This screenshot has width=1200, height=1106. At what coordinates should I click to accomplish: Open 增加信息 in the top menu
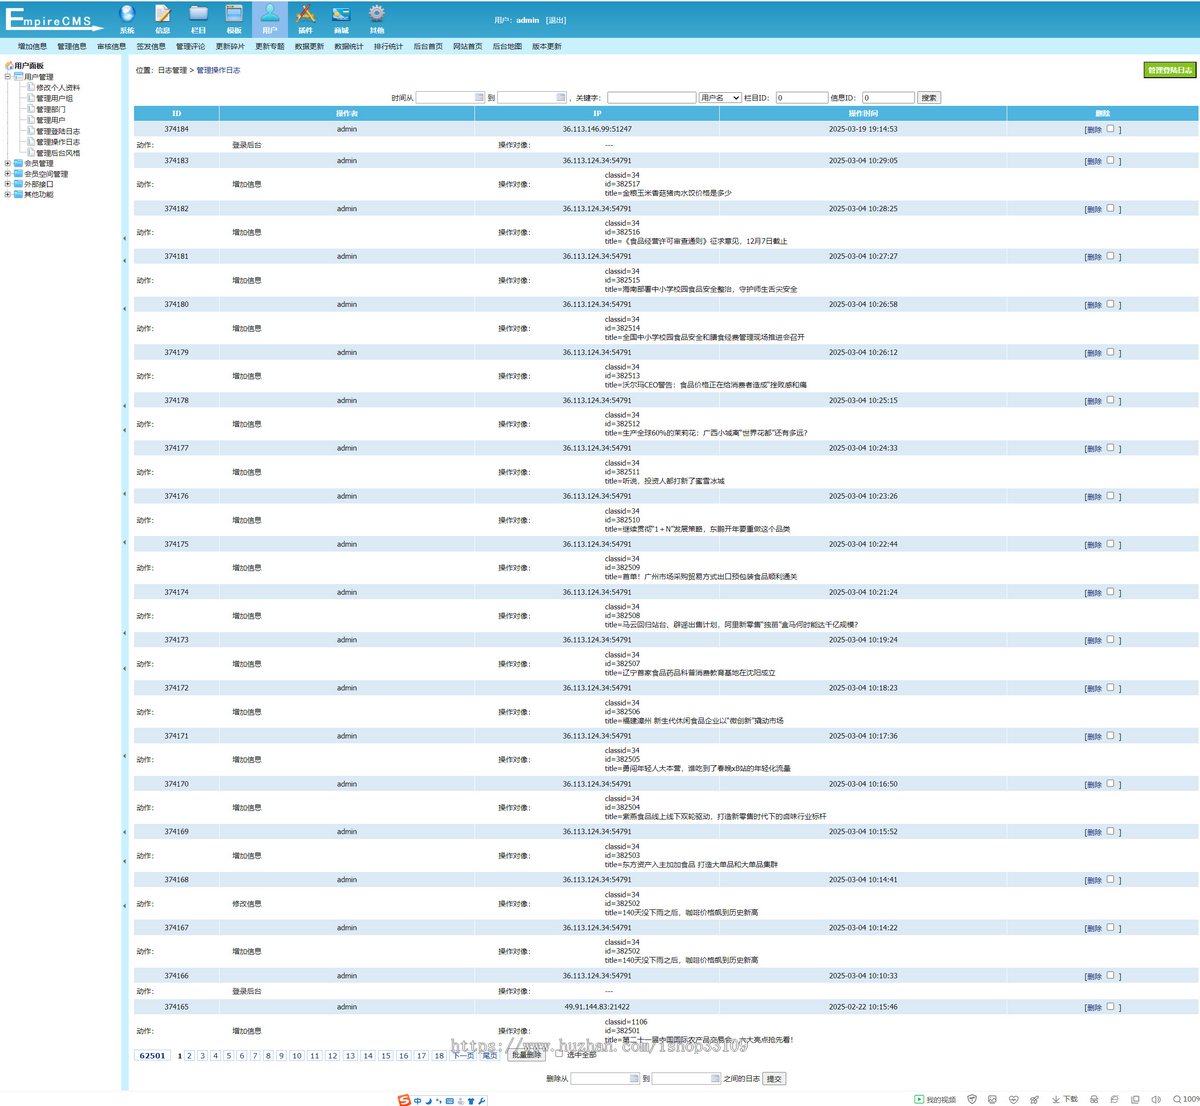pos(32,47)
